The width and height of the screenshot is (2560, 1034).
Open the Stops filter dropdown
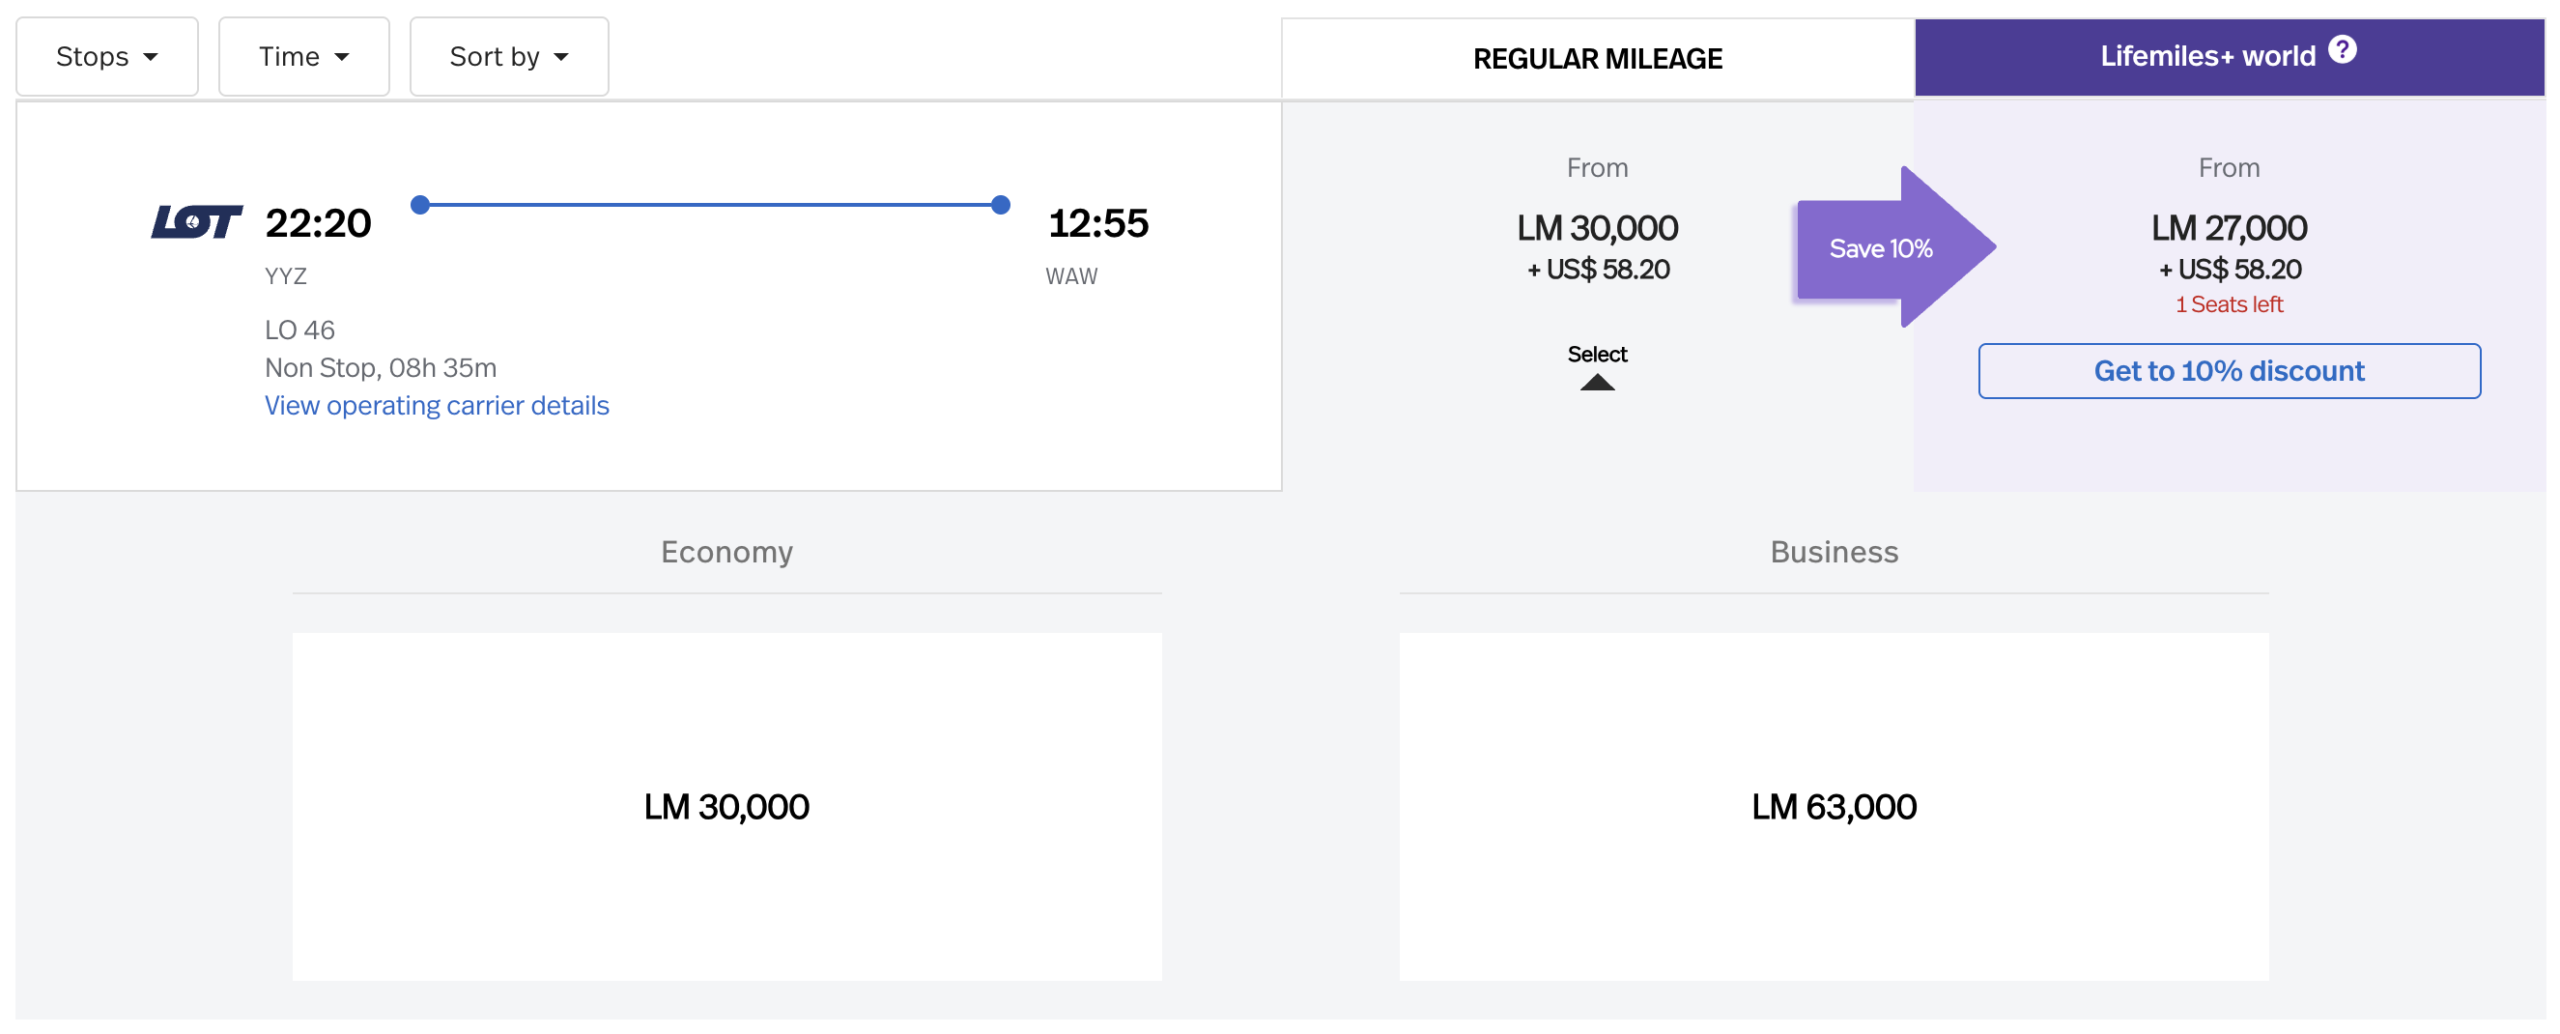click(106, 56)
